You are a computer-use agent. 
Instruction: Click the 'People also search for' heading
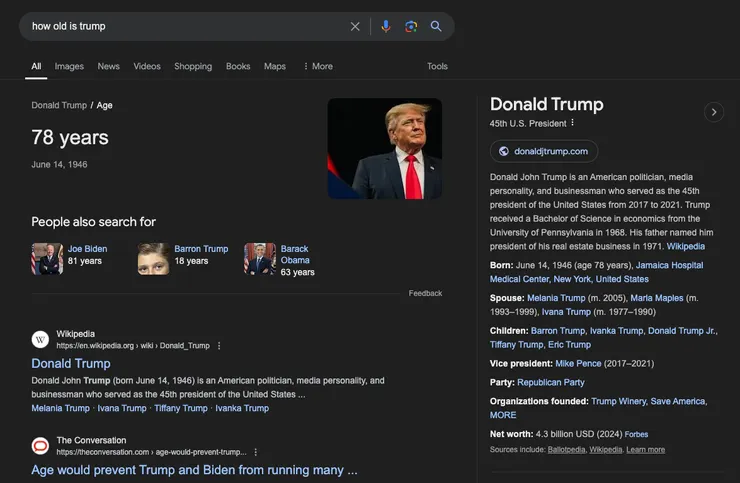pyautogui.click(x=93, y=222)
